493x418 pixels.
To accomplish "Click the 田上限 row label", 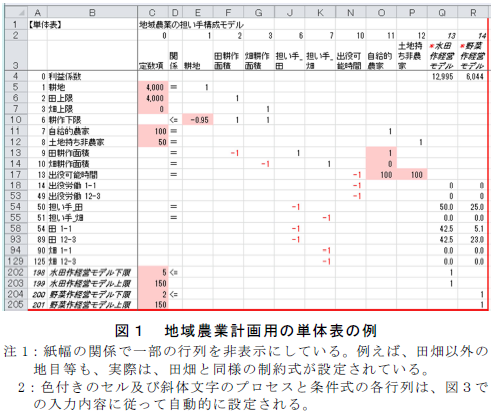I will [61, 98].
